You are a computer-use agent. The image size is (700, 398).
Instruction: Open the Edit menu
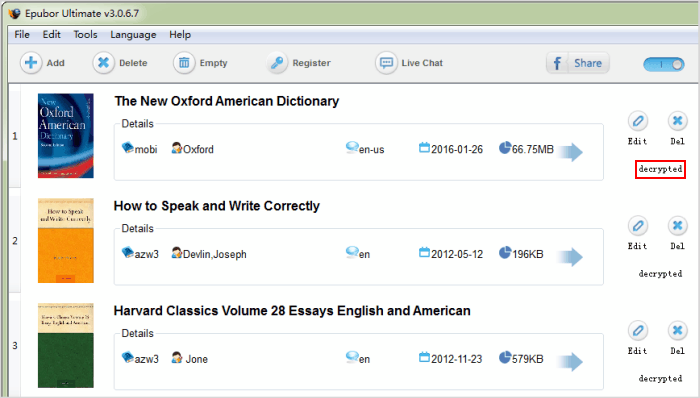[x=51, y=34]
